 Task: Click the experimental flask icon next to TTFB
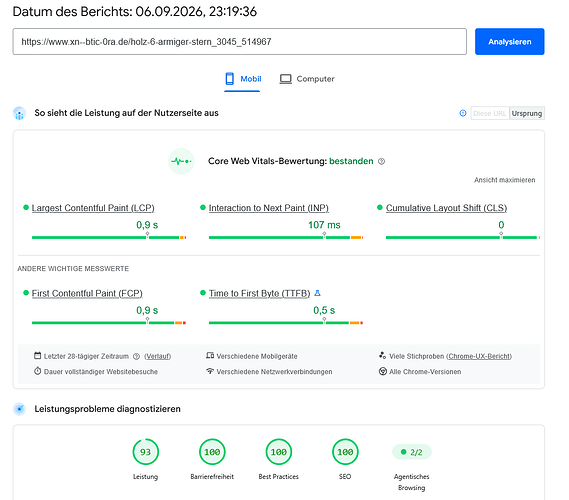click(318, 293)
